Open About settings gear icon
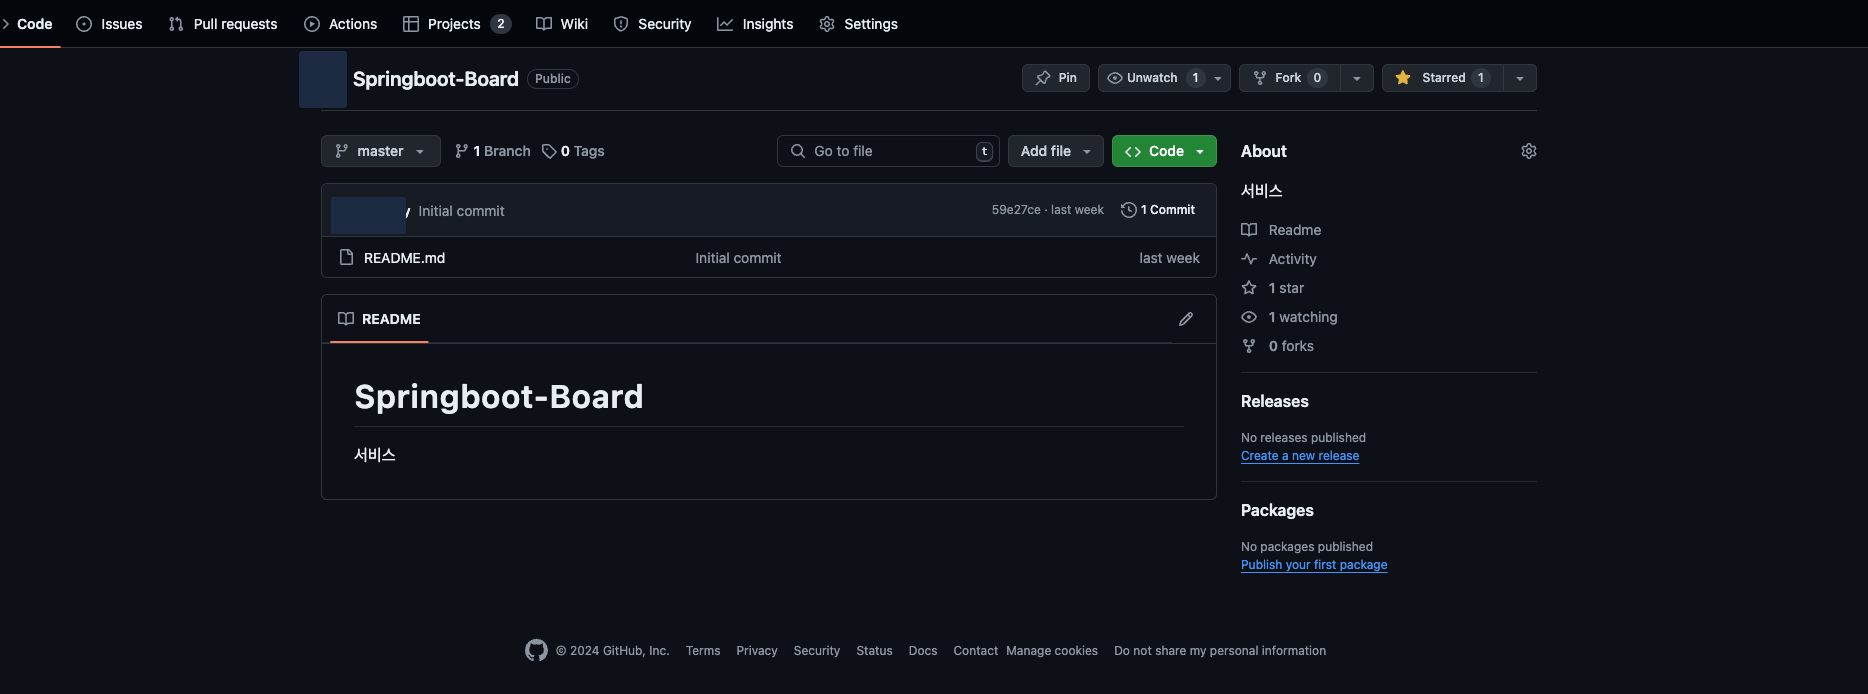 click(x=1529, y=151)
